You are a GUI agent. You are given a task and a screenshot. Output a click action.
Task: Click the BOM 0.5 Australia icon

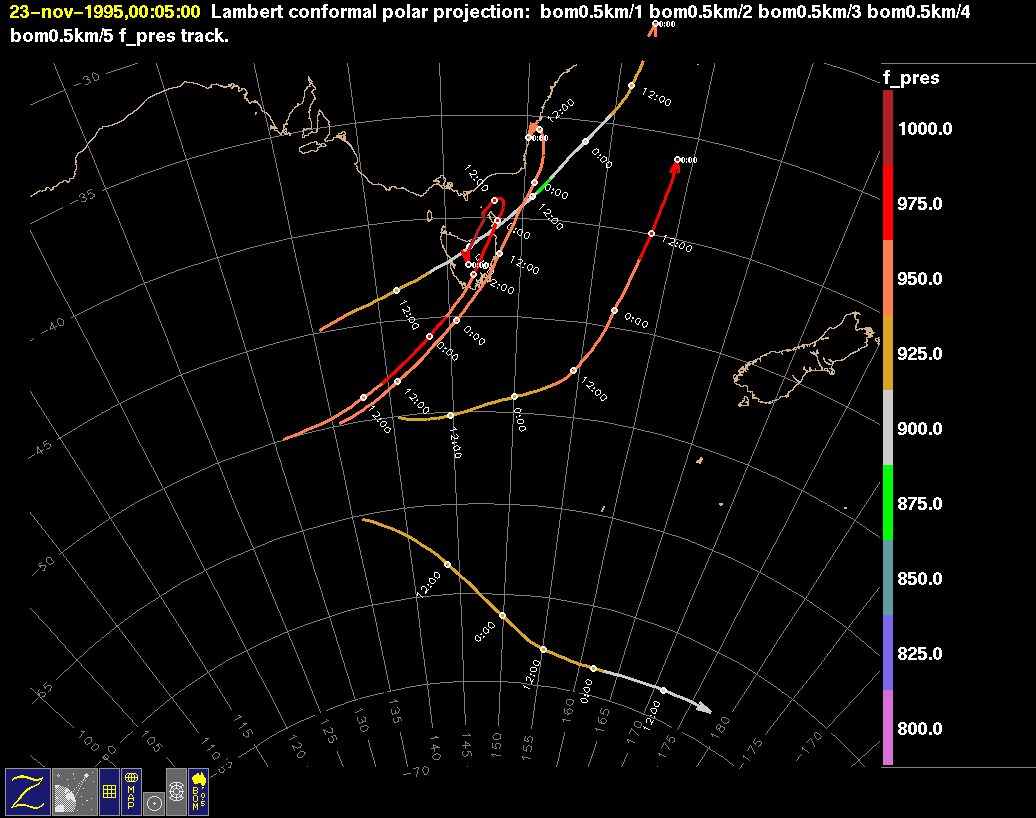[198, 791]
